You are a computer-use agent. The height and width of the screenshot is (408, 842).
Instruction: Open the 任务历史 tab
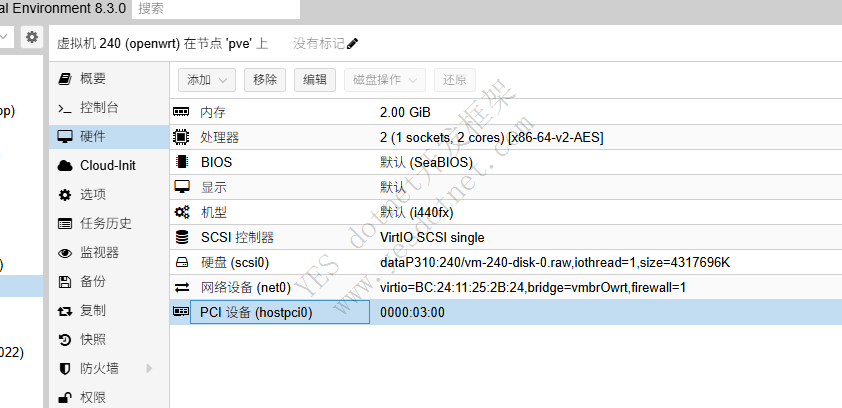(x=109, y=224)
